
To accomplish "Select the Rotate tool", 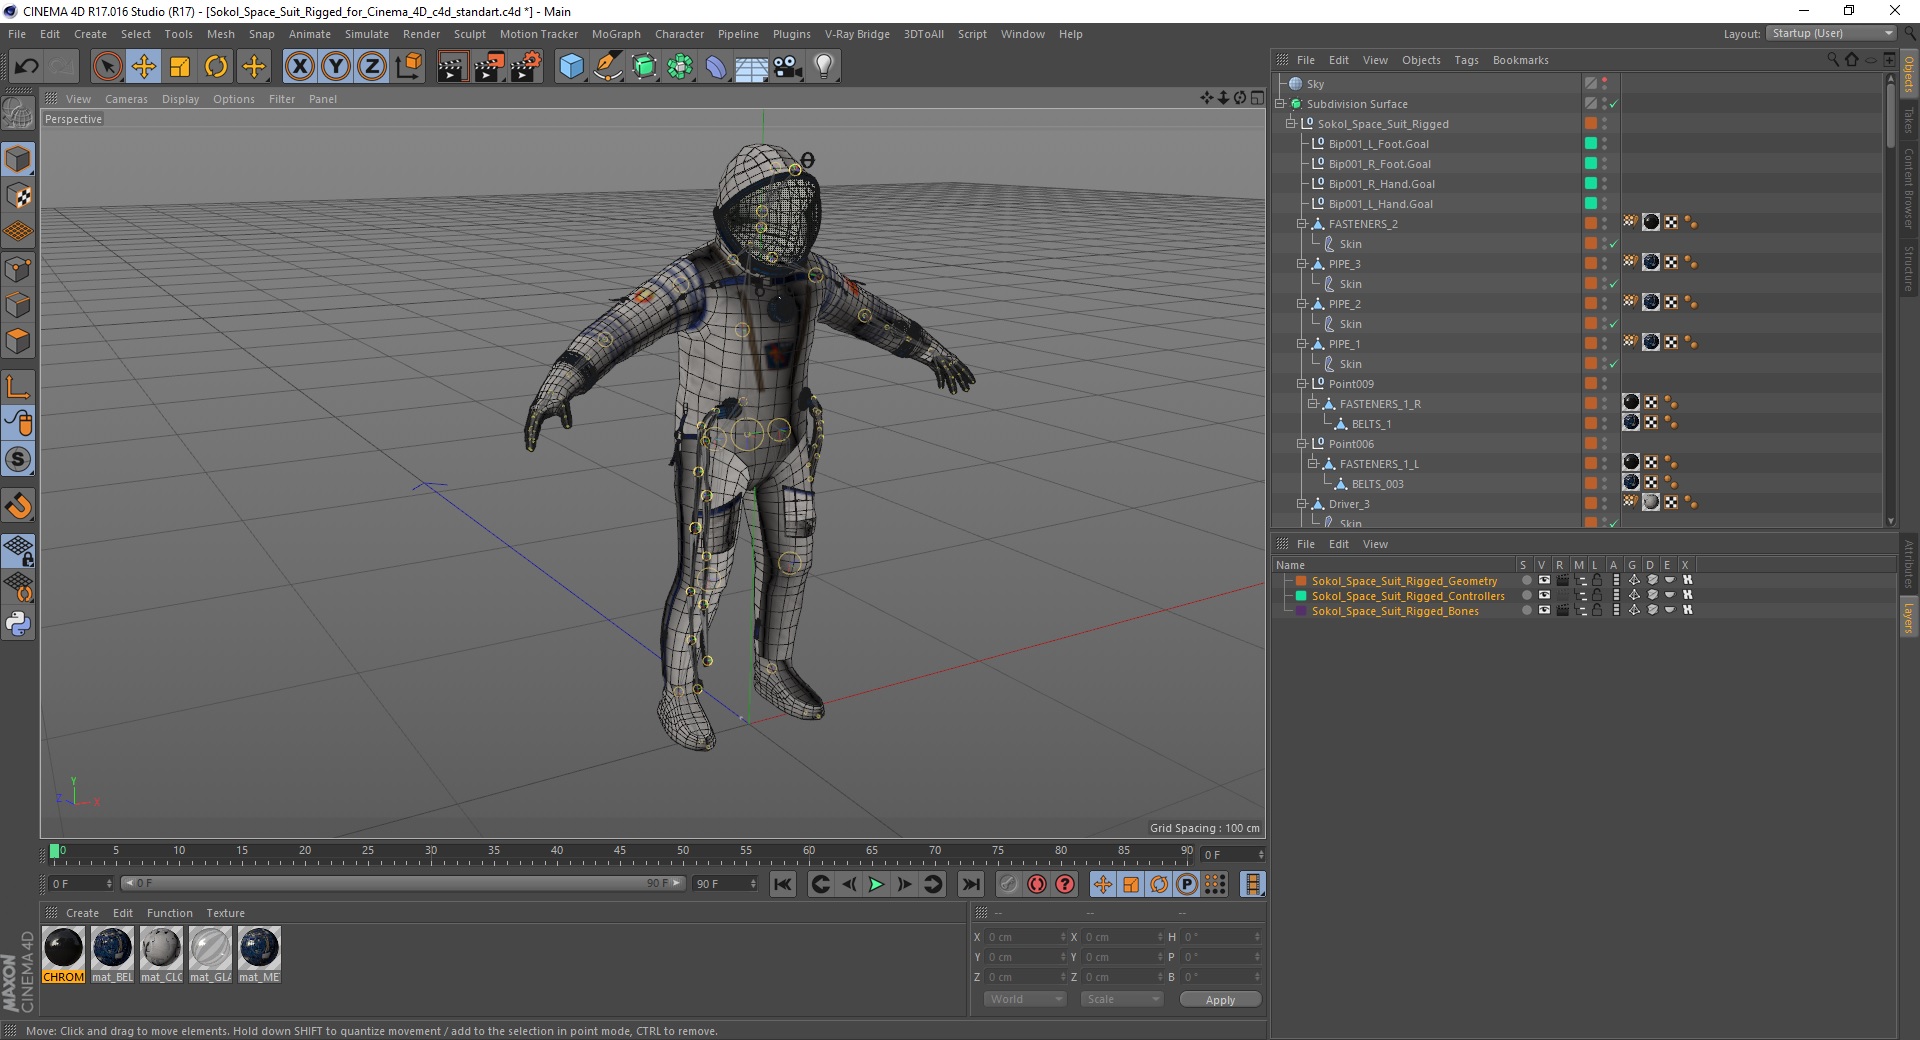I will click(216, 67).
